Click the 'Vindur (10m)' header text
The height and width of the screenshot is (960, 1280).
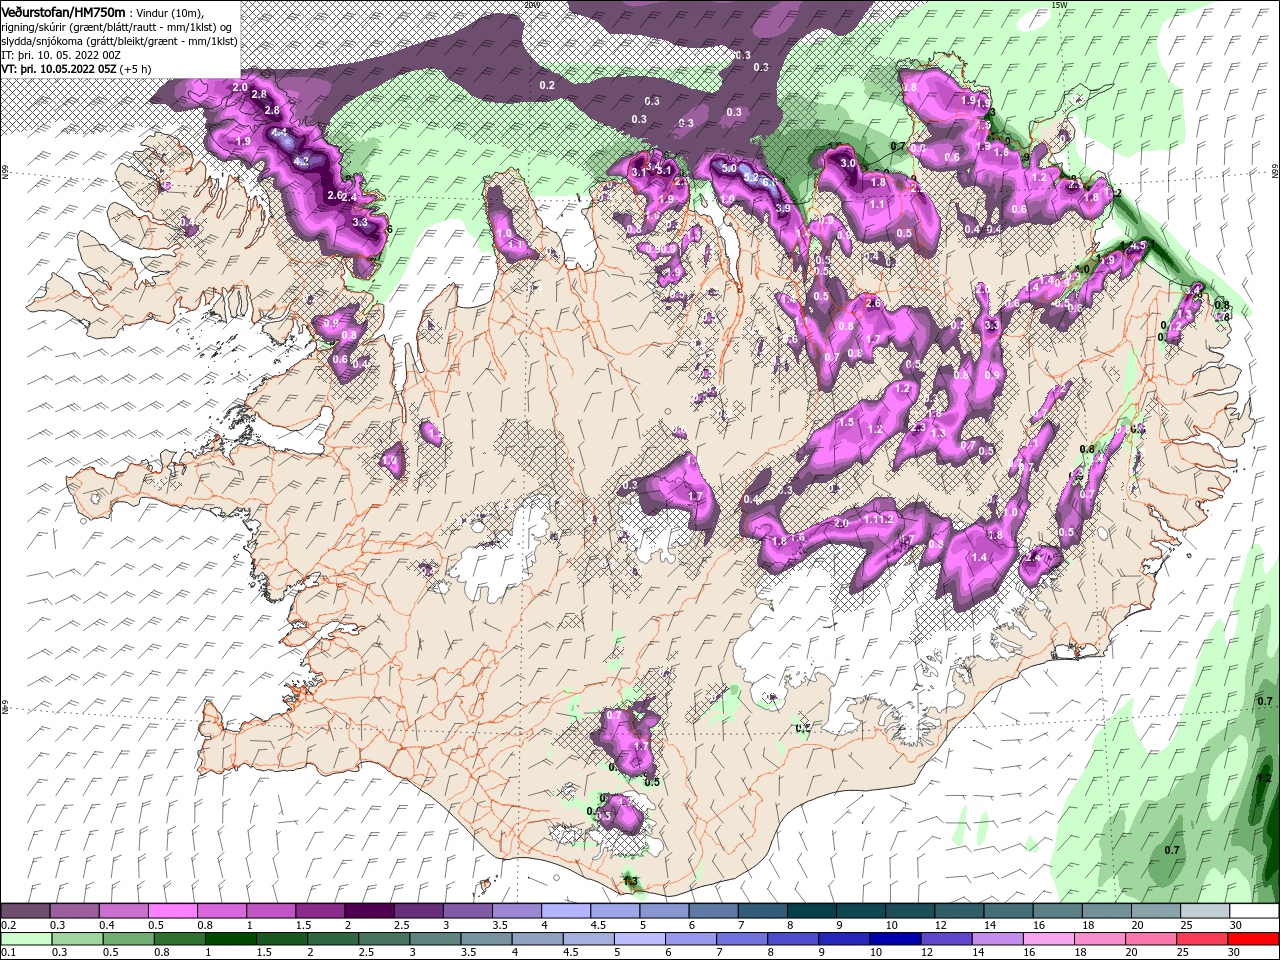(x=171, y=12)
